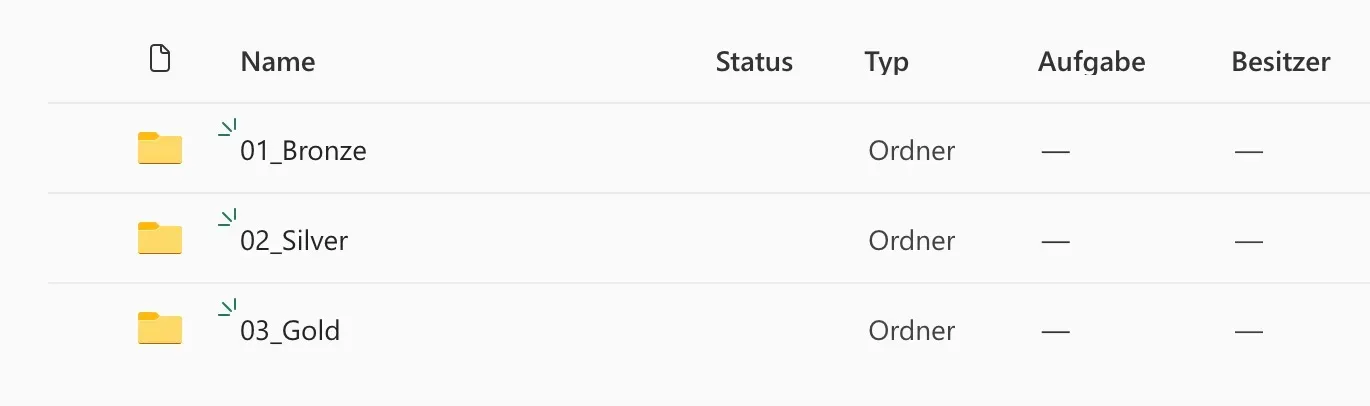This screenshot has width=1370, height=406.
Task: Open the 01_Bronze folder name
Action: (x=303, y=152)
